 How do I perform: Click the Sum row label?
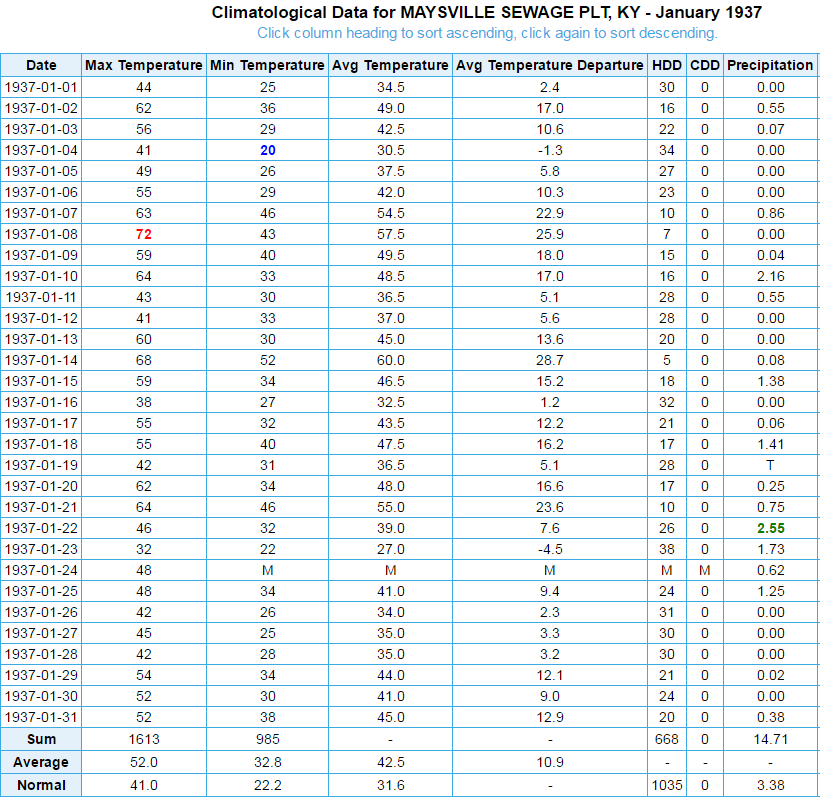[x=41, y=739]
